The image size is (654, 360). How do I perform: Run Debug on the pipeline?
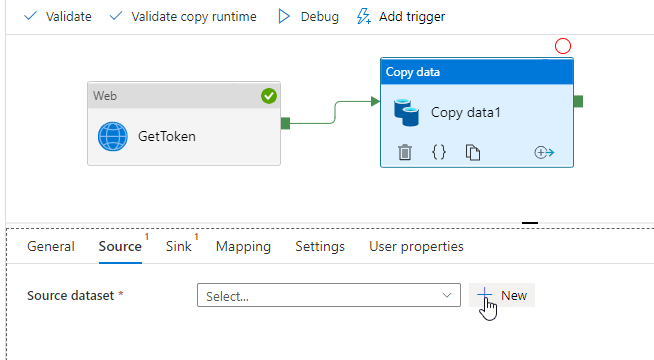click(x=308, y=16)
